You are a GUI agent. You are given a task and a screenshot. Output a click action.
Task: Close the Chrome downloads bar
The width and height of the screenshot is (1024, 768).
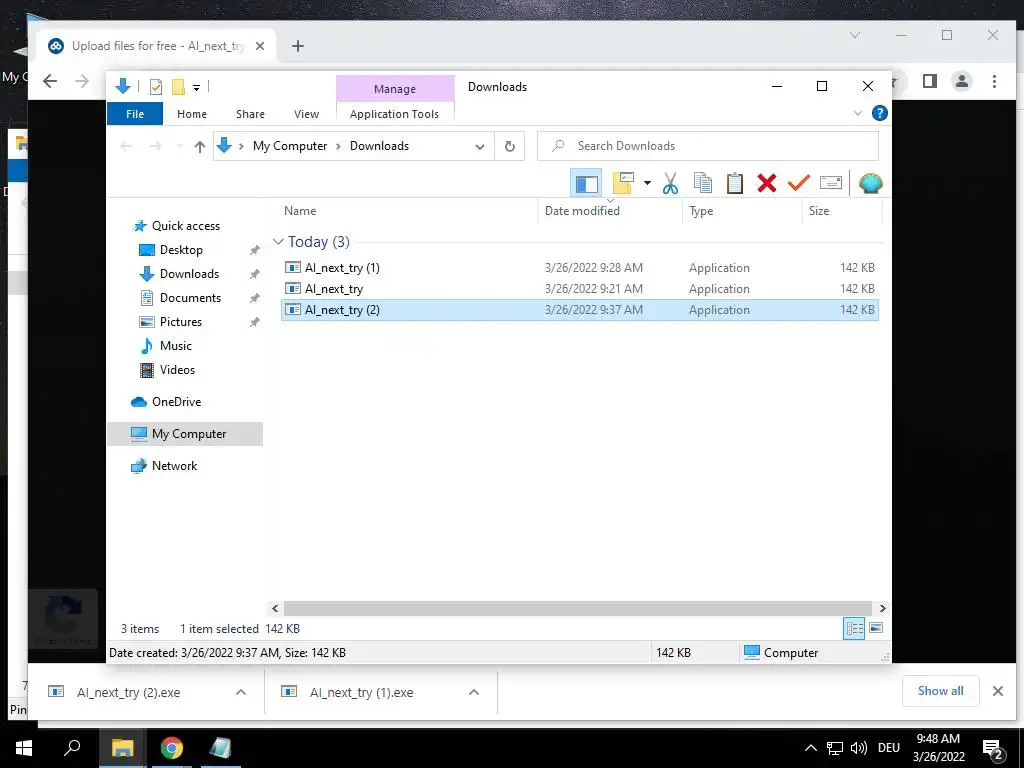[997, 691]
